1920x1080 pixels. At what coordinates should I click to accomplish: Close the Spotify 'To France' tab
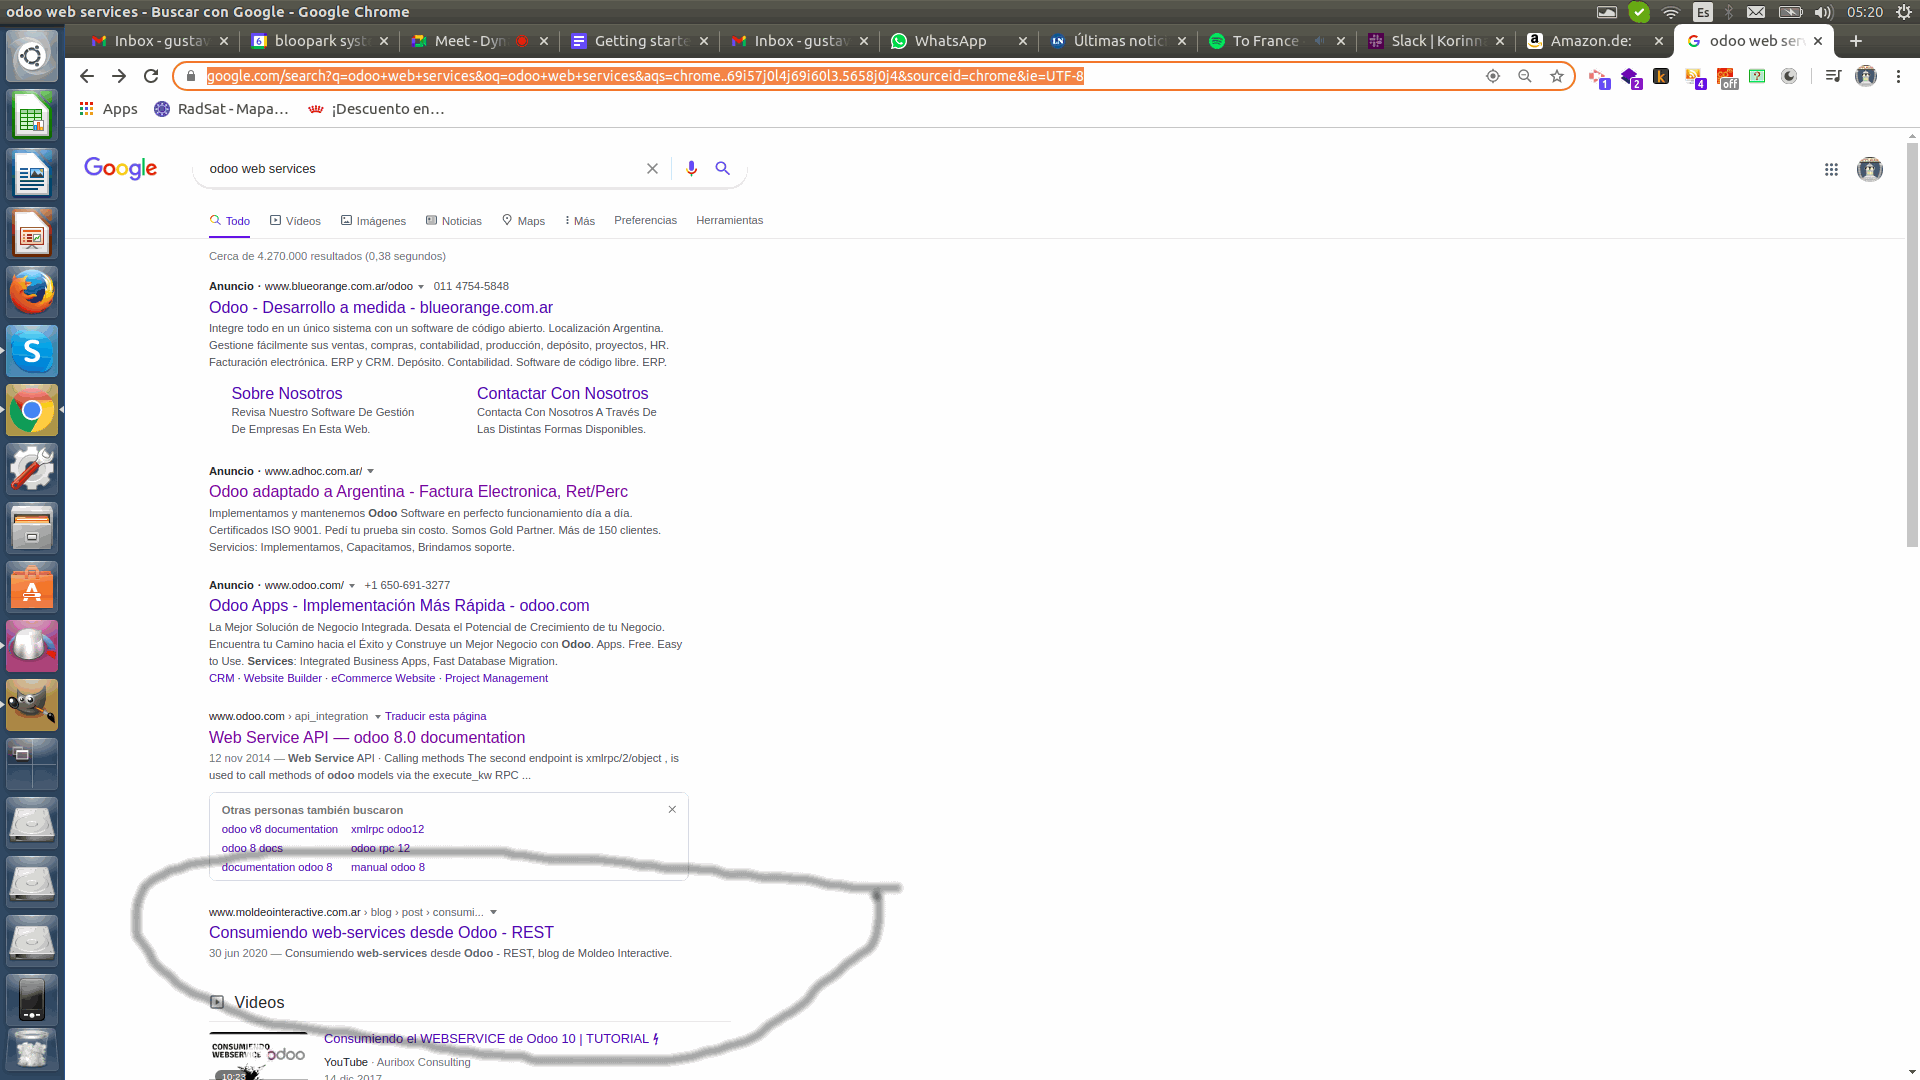click(x=1341, y=41)
